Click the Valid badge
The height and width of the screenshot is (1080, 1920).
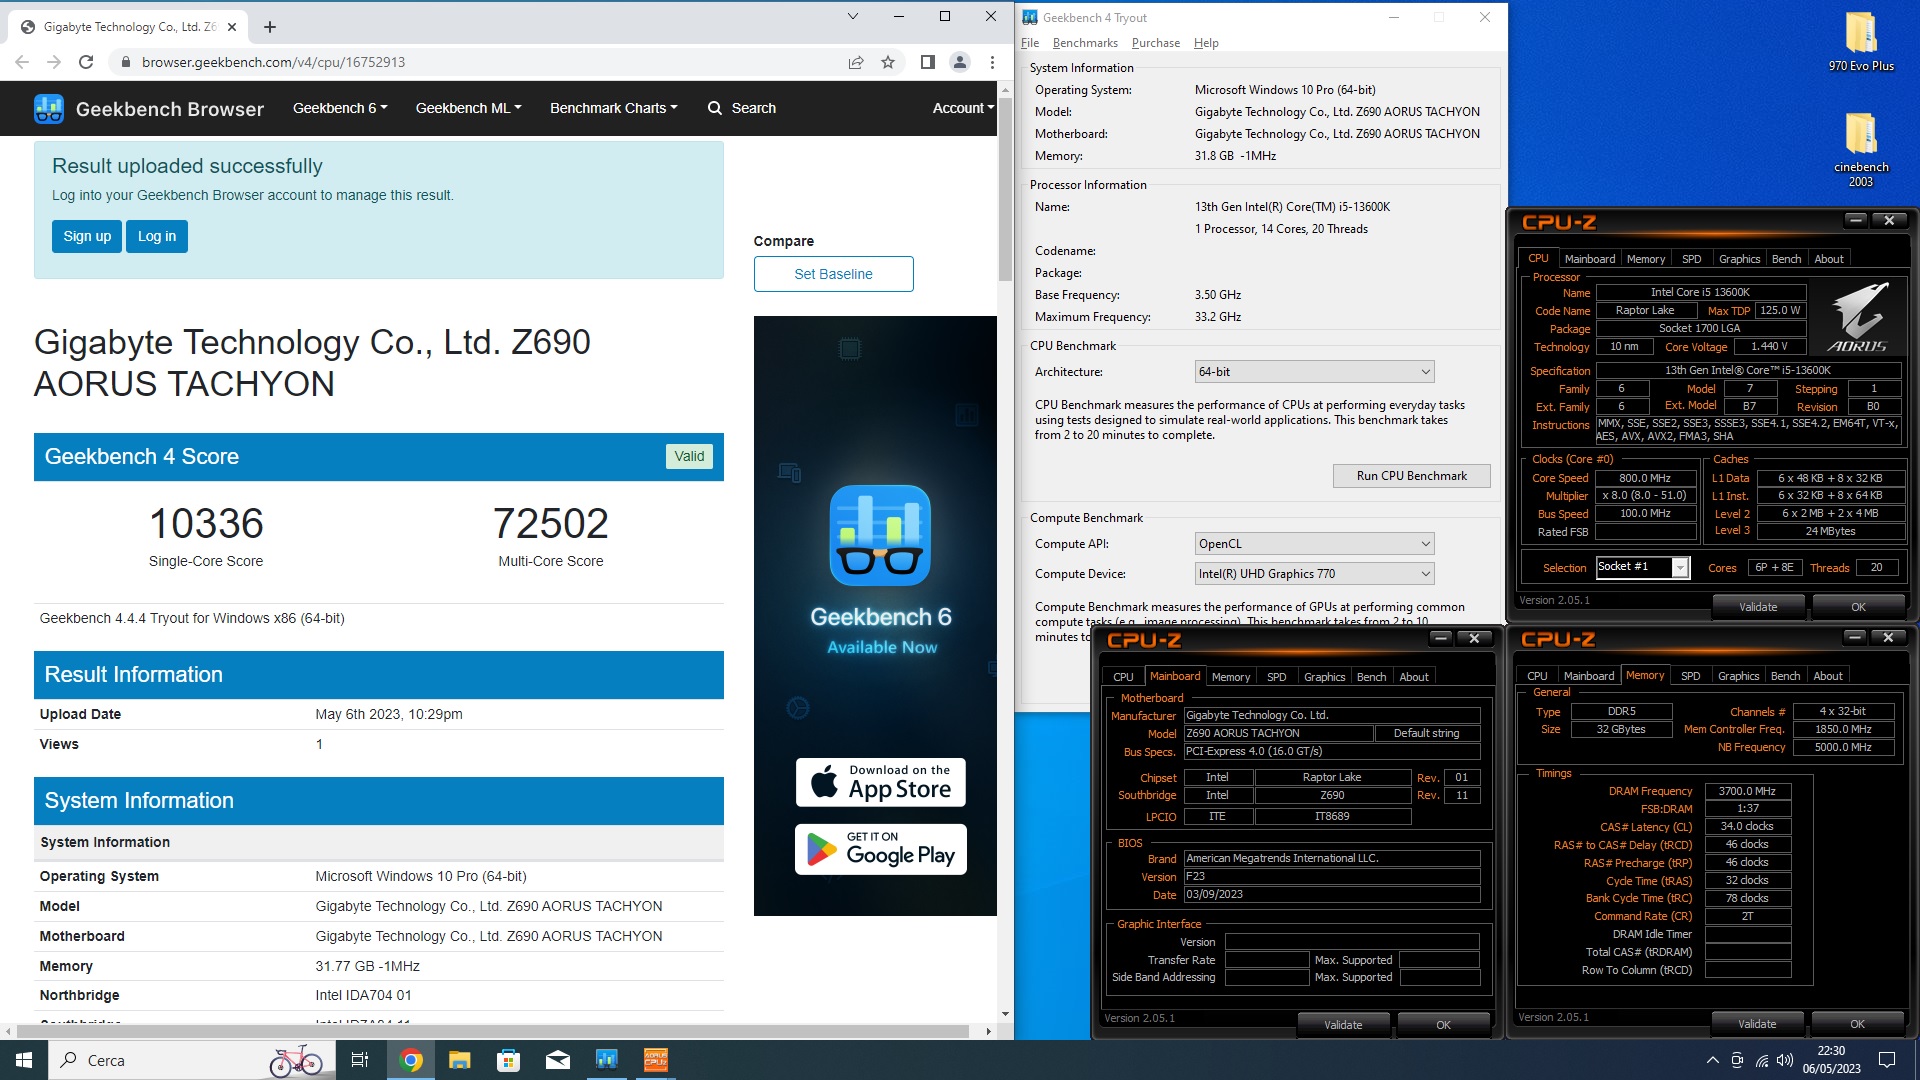coord(689,456)
